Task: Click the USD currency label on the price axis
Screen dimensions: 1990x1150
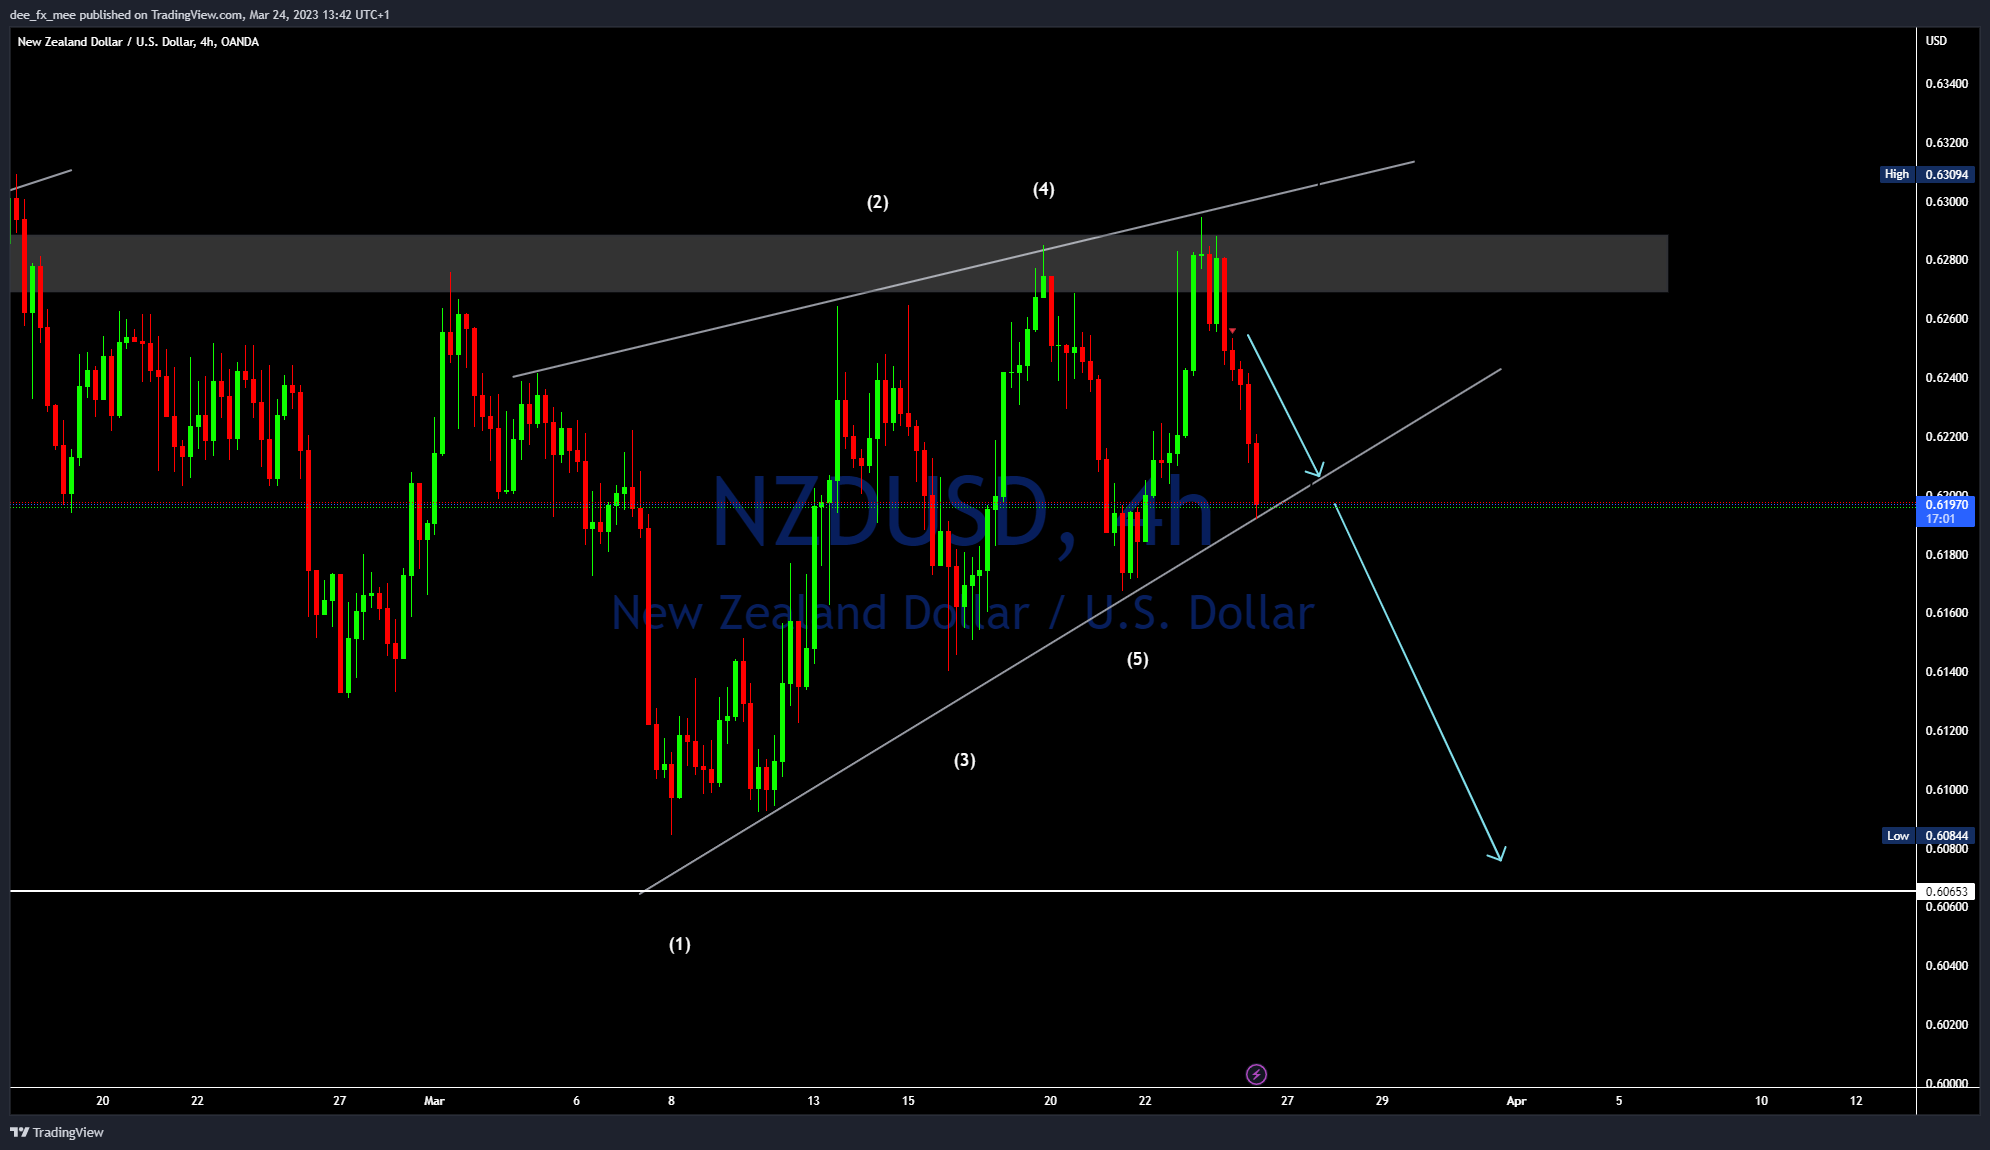Action: click(1936, 41)
